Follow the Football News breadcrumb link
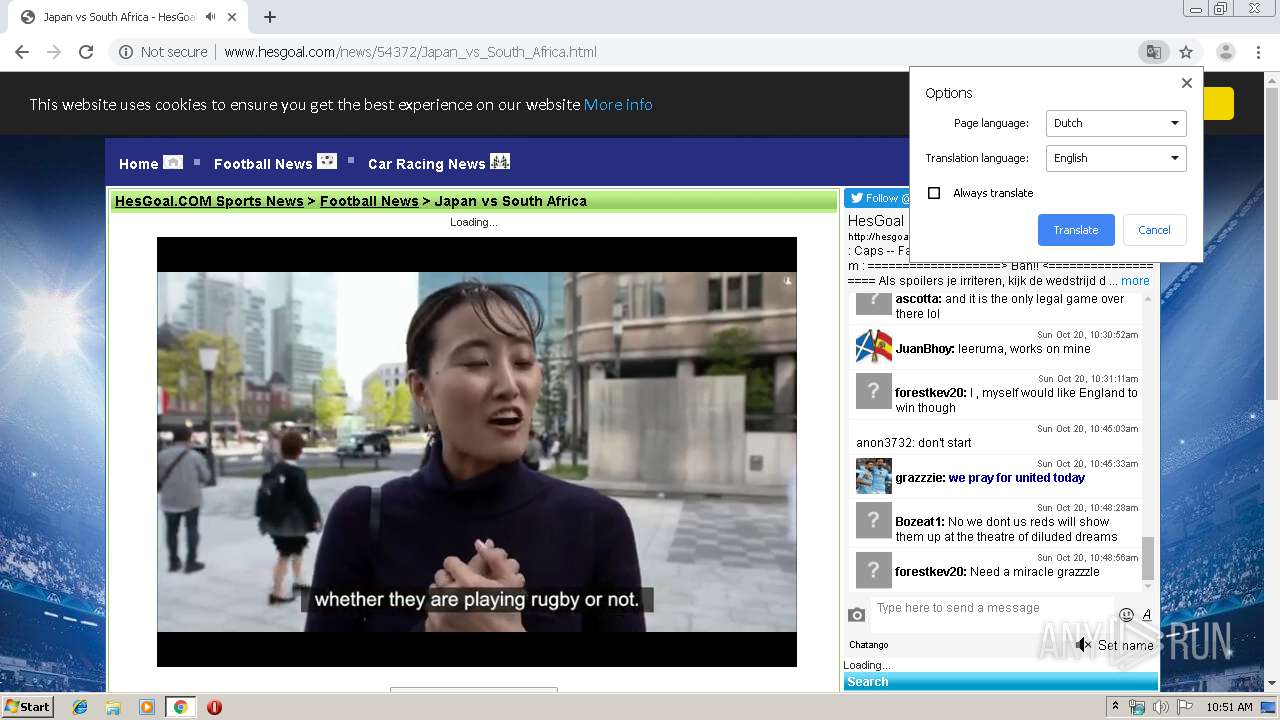Screen dimensions: 1280x720 point(369,201)
